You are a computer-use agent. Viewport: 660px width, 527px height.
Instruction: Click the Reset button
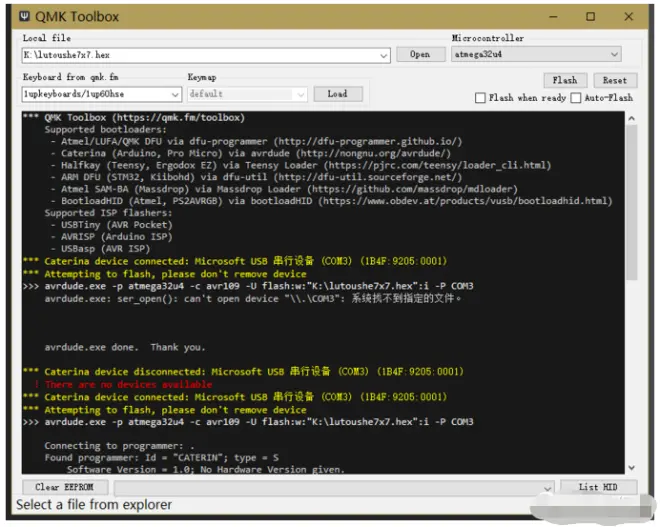click(x=615, y=80)
